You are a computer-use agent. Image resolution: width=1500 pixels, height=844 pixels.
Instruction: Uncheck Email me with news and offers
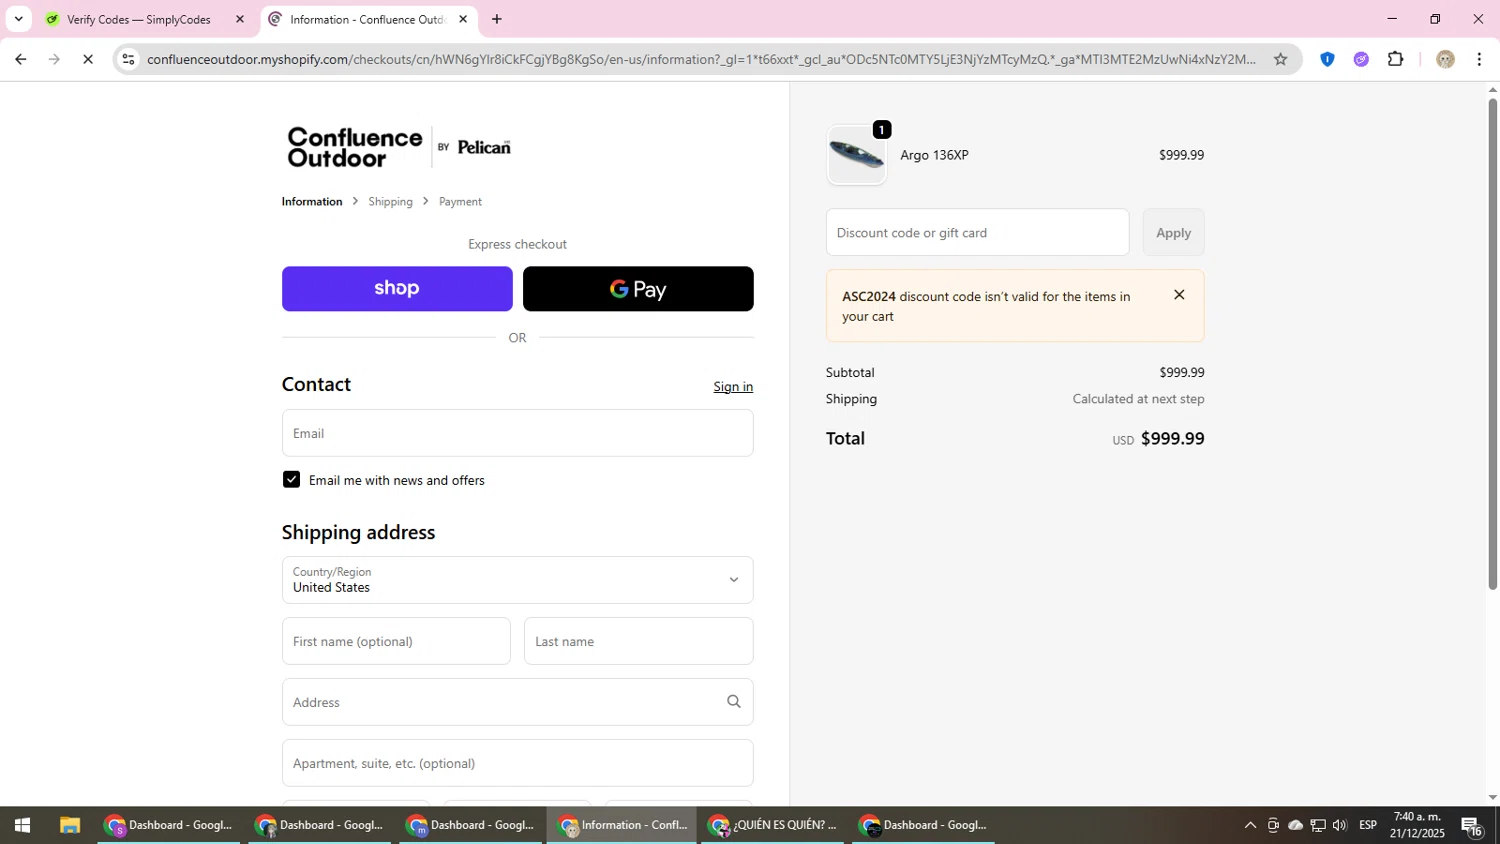pos(291,480)
